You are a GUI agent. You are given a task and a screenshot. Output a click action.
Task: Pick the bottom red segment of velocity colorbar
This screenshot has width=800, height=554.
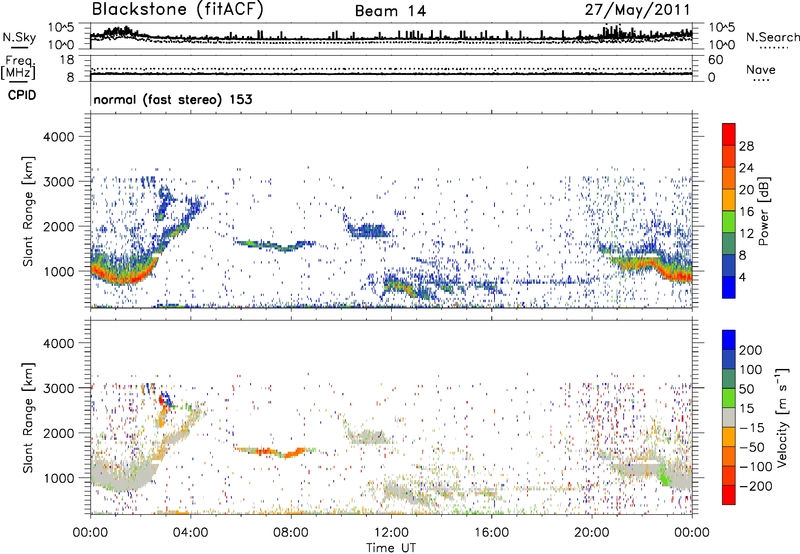[729, 495]
